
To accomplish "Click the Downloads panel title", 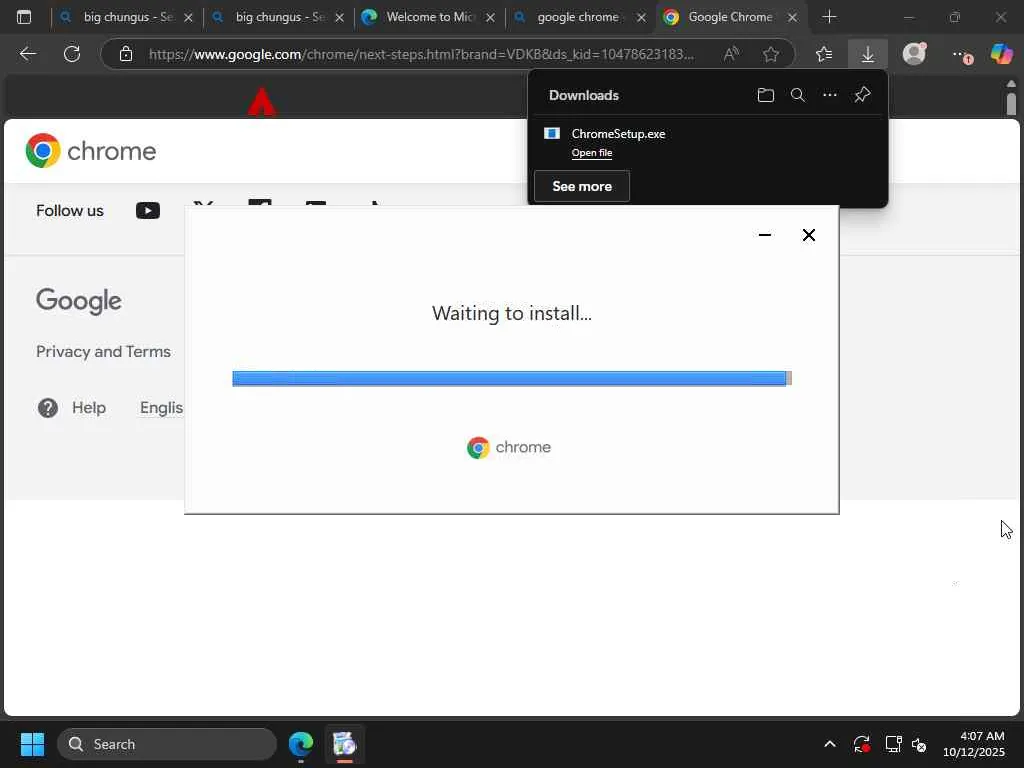I will [x=584, y=95].
